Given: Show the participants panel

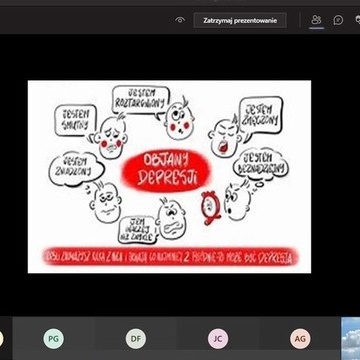Looking at the screenshot, I should 316,20.
